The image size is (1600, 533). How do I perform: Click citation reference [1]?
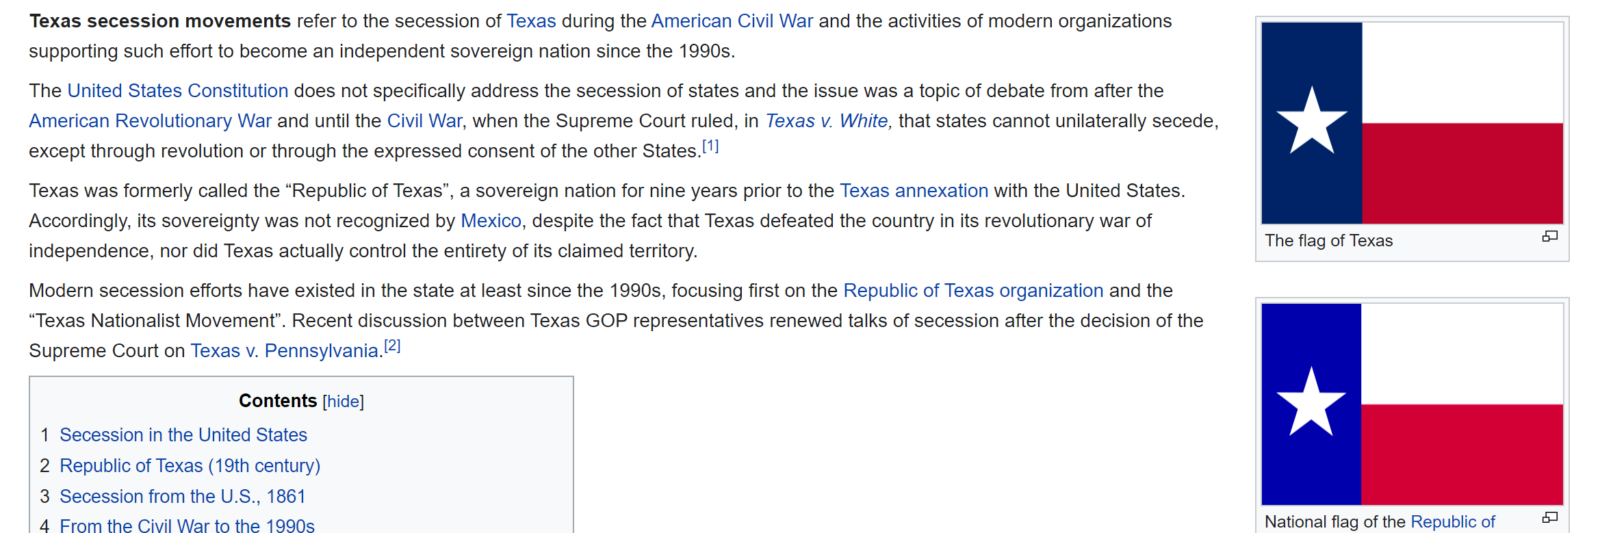(x=710, y=146)
